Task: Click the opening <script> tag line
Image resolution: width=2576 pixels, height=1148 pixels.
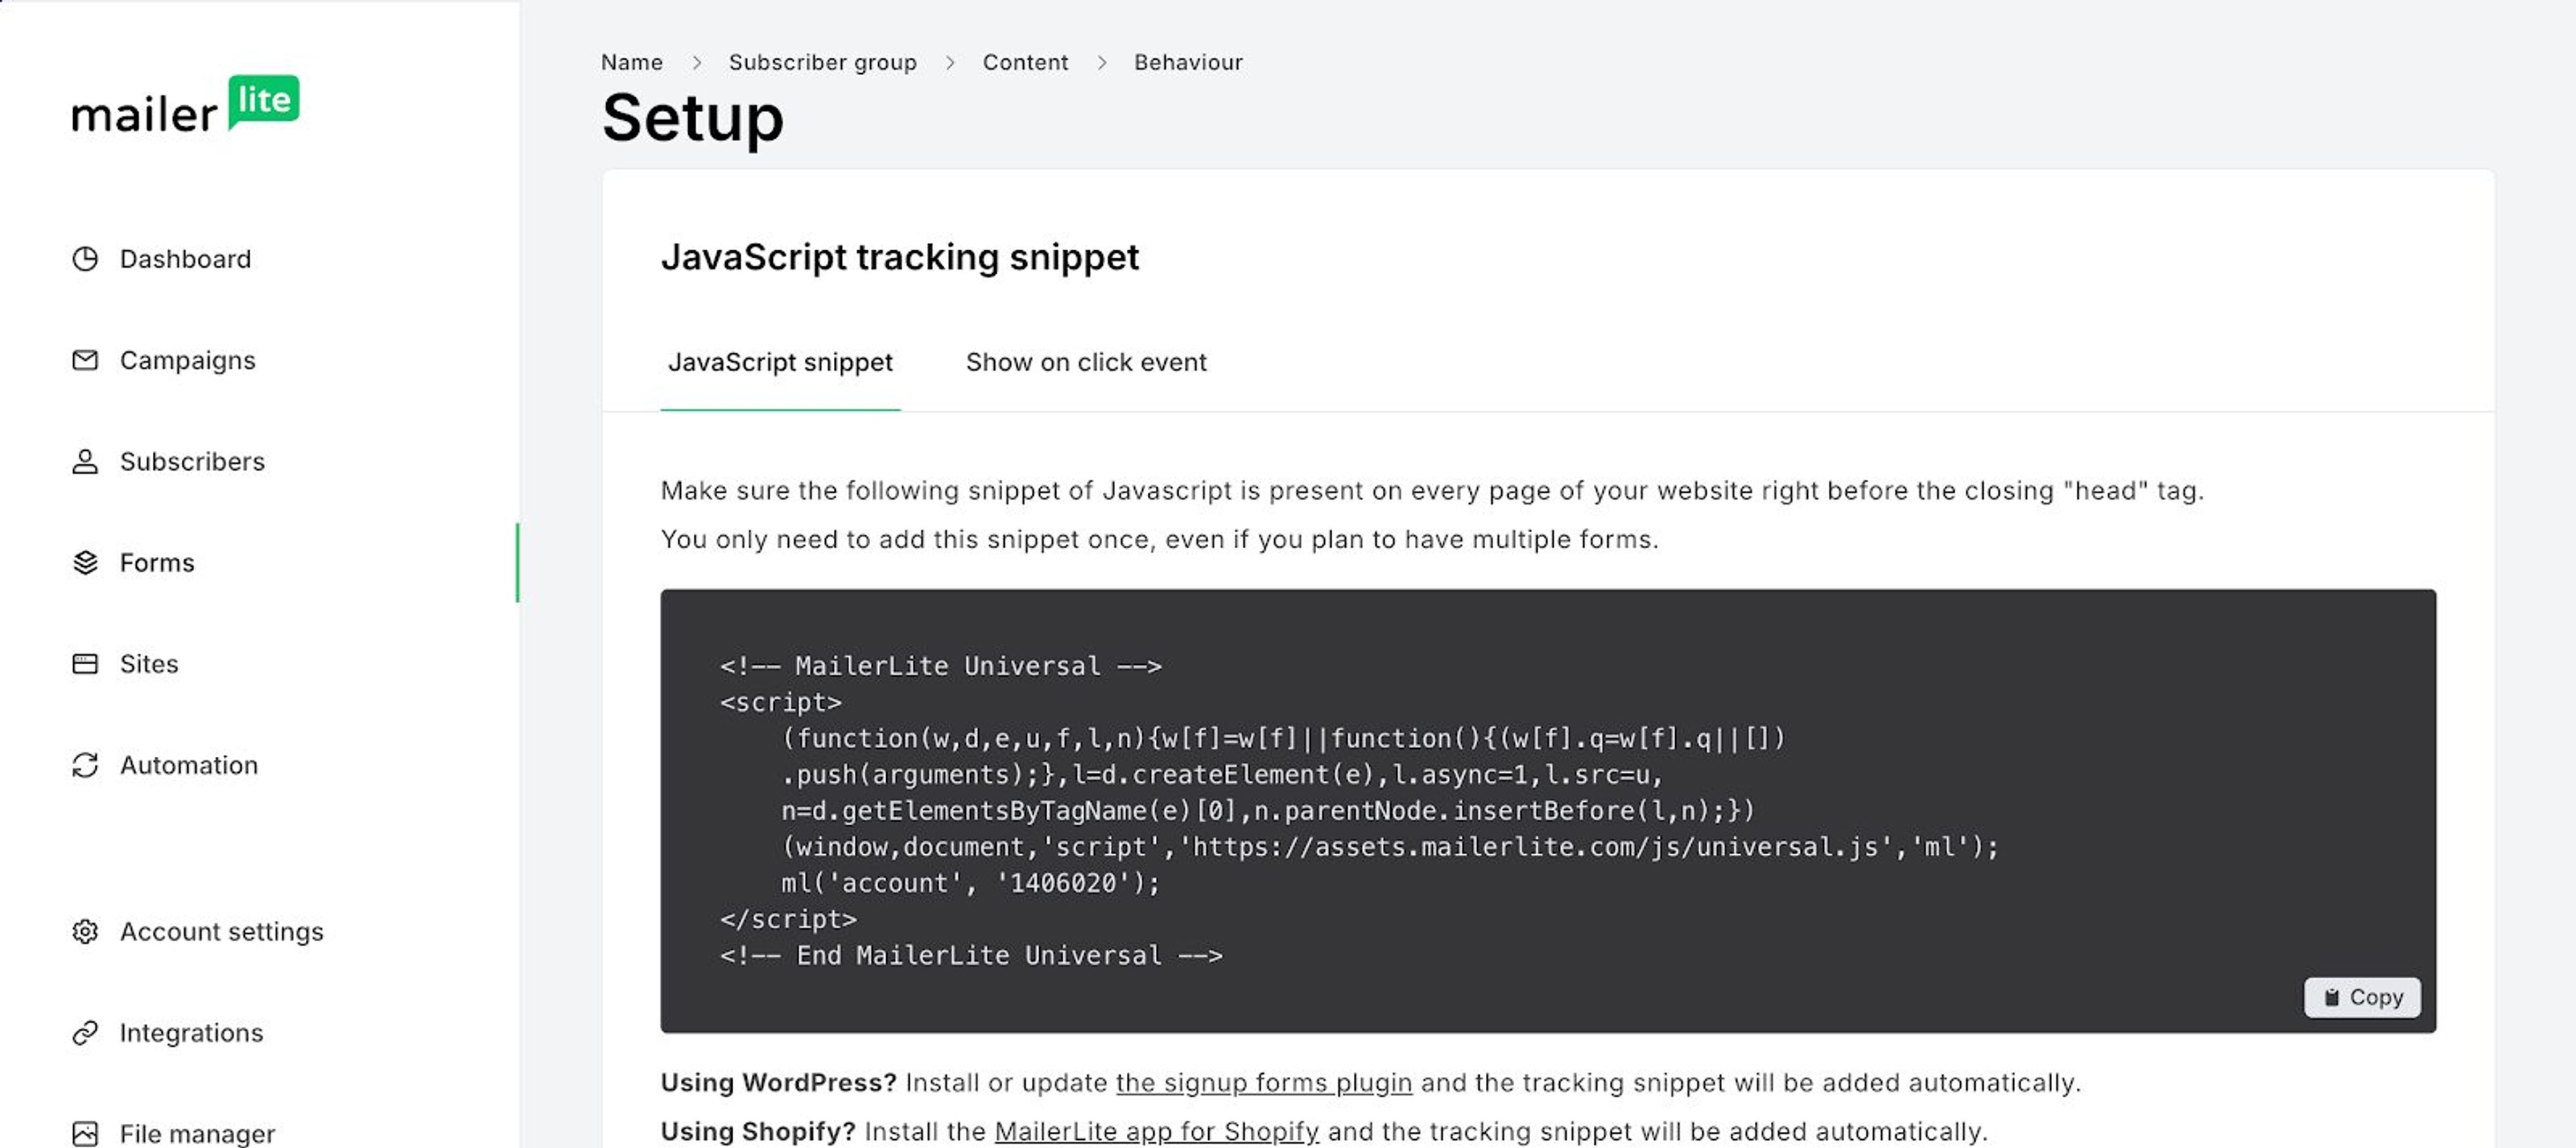Action: (x=781, y=702)
